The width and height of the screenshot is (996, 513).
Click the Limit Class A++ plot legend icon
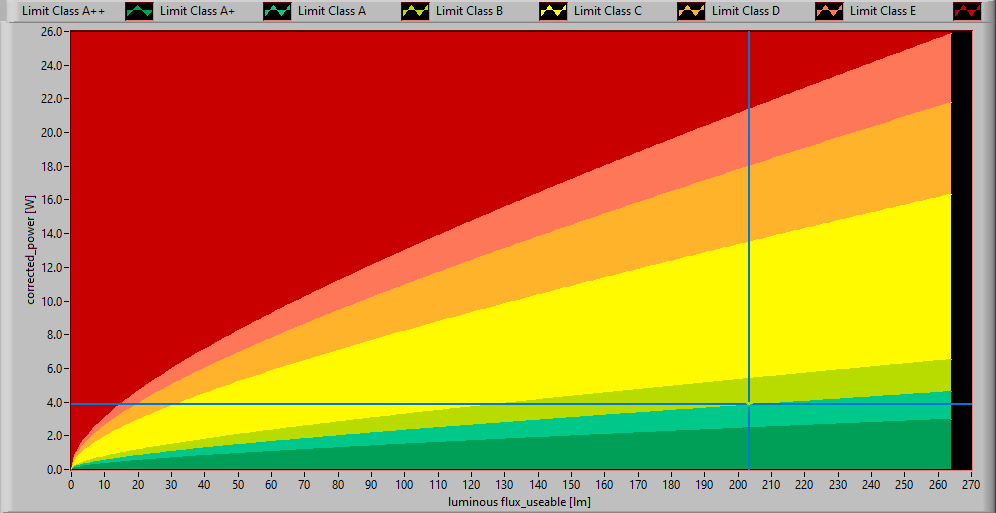pyautogui.click(x=141, y=12)
